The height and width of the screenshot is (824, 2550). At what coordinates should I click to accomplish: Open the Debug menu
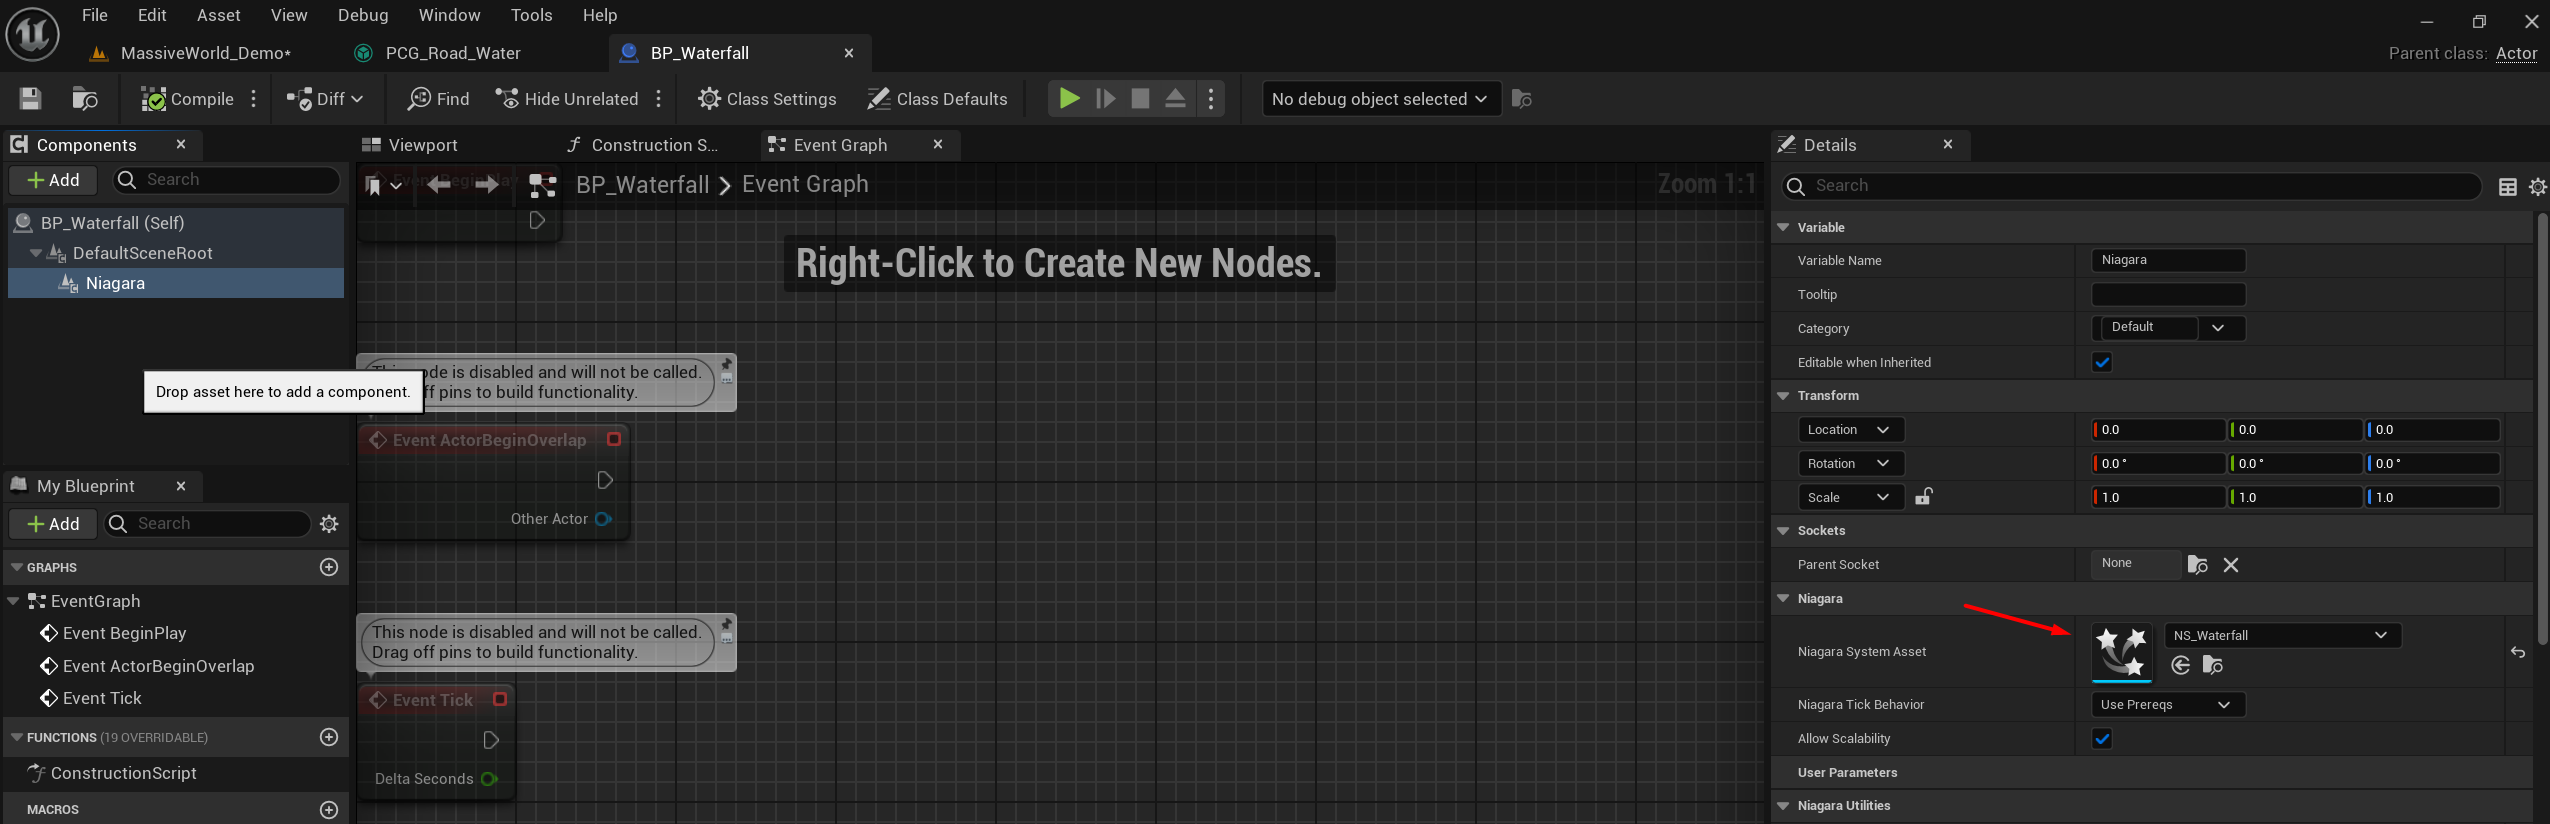pos(363,15)
